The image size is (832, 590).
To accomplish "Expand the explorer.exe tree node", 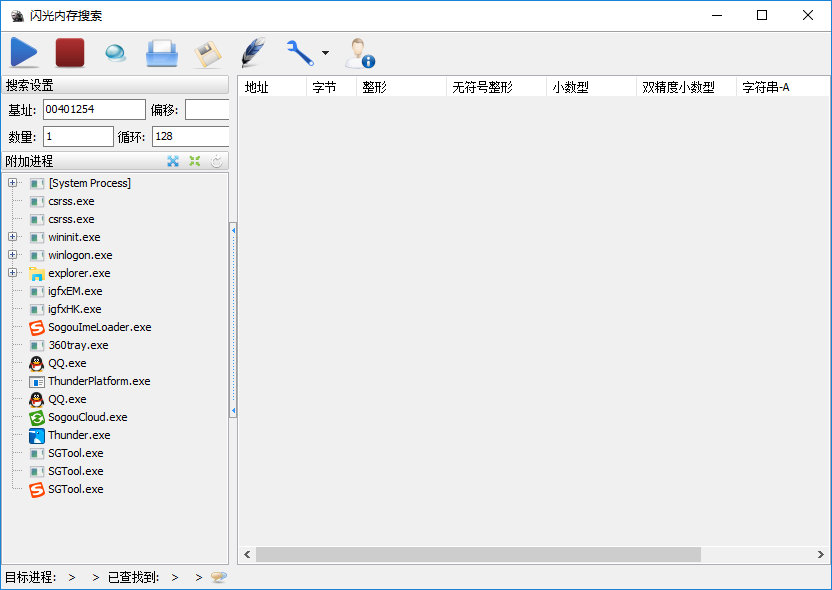I will [x=12, y=273].
